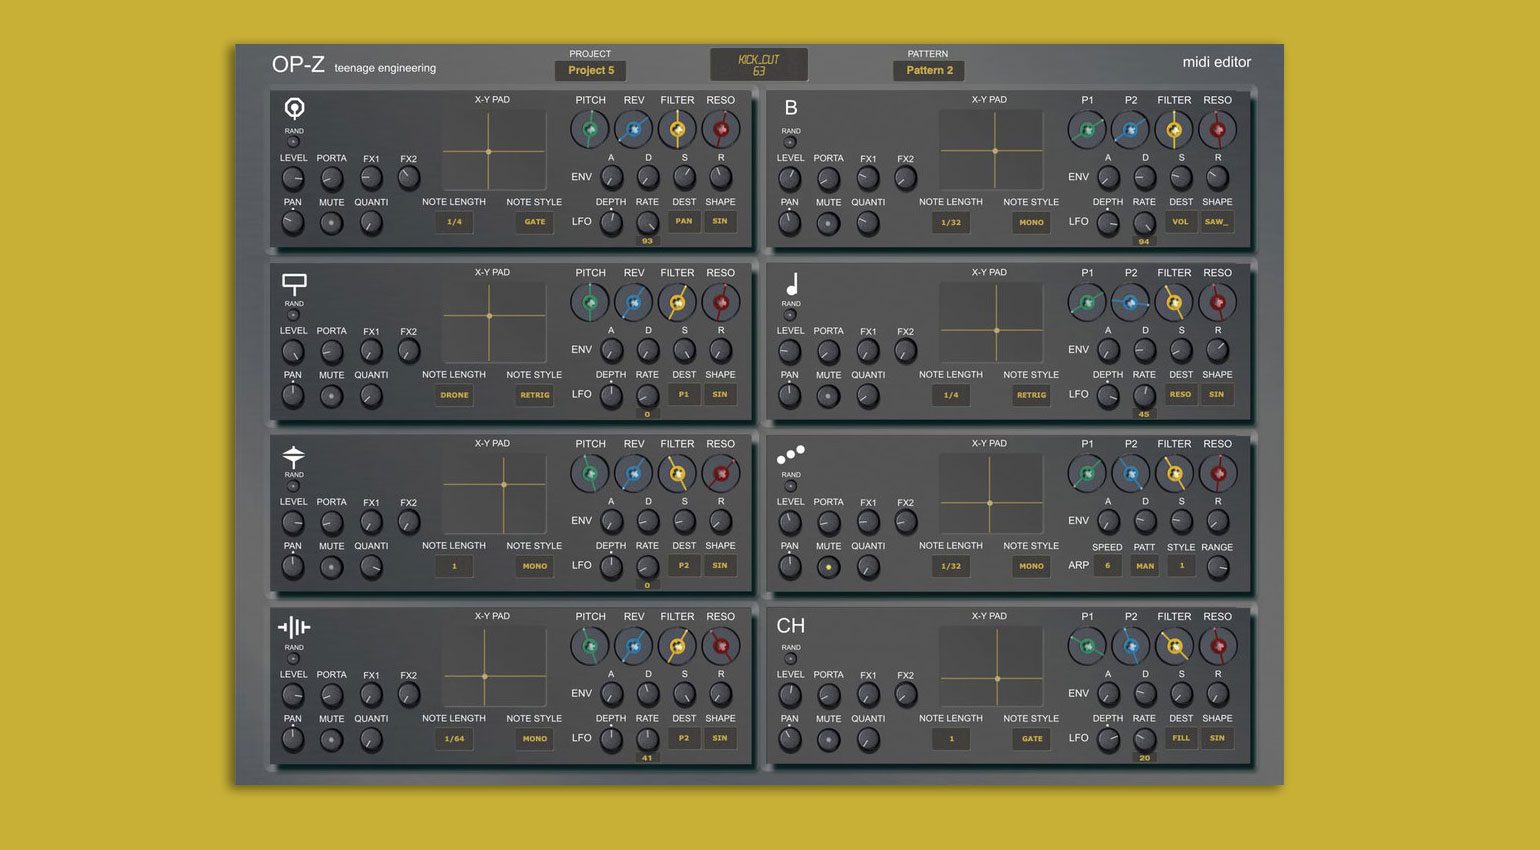Click the QUANTI knob on hi-hat track
Screen dimensions: 1540x850
point(370,567)
